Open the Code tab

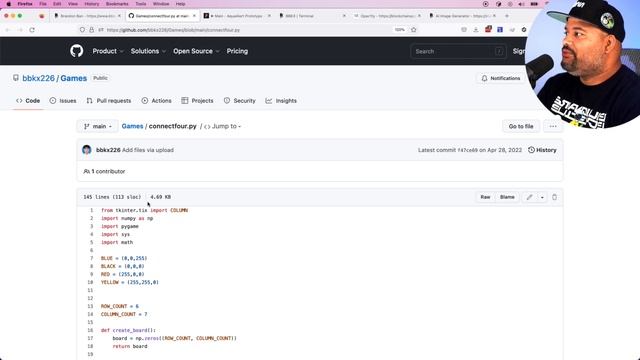click(28, 100)
